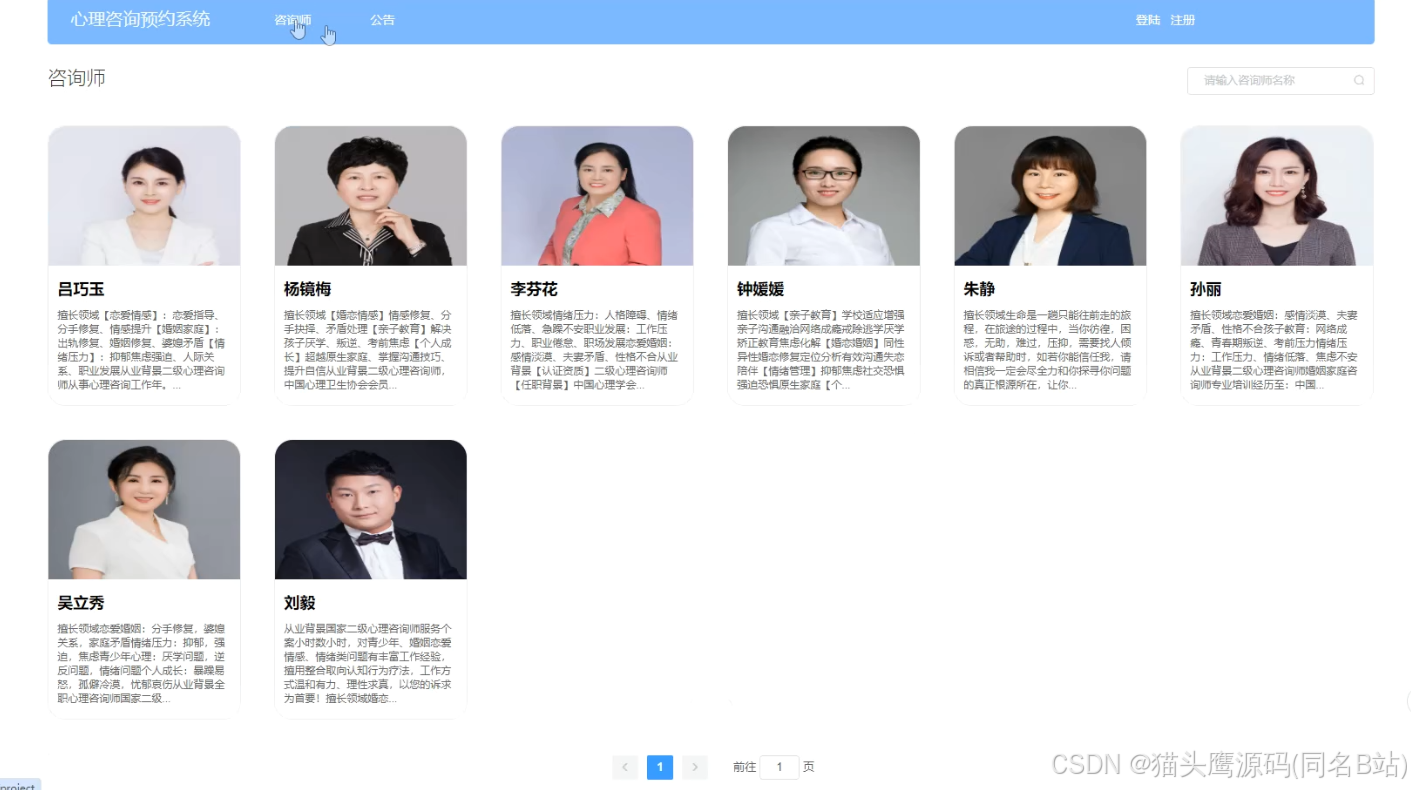
Task: Click the 注册 link
Action: pyautogui.click(x=1183, y=20)
